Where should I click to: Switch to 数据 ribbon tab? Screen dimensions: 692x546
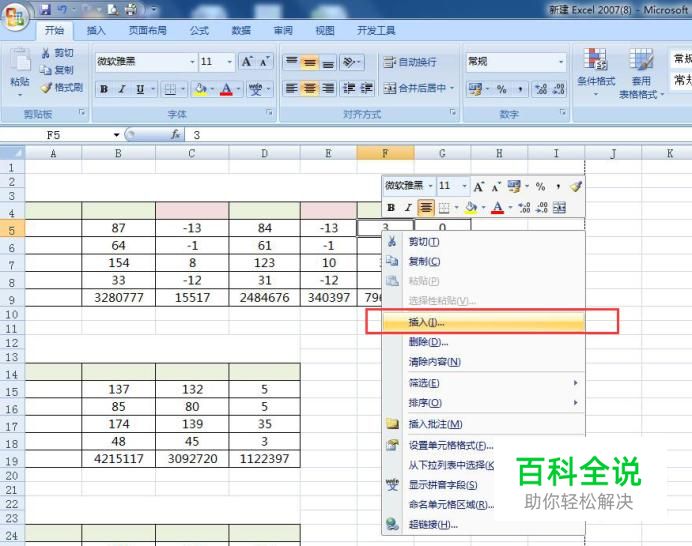point(241,30)
